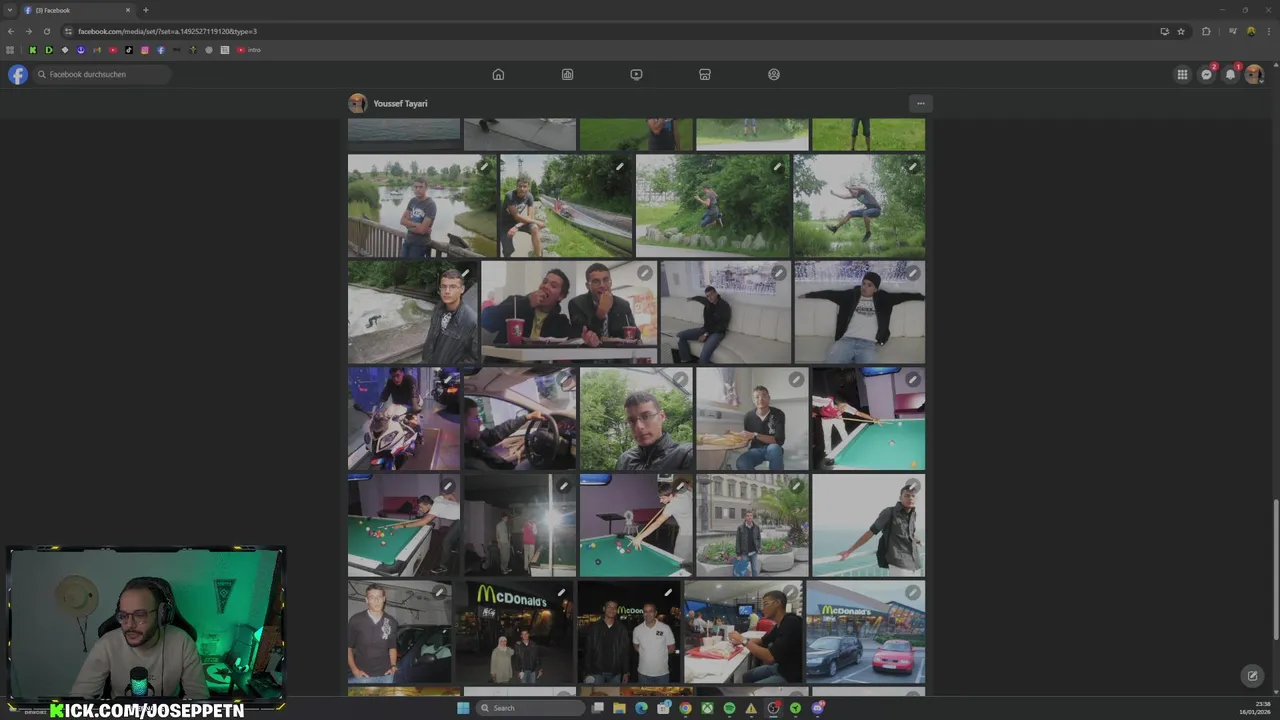Screen dimensions: 1280x720
Task: Edit the man reclining on white sofa photo
Action: pyautogui.click(x=778, y=273)
